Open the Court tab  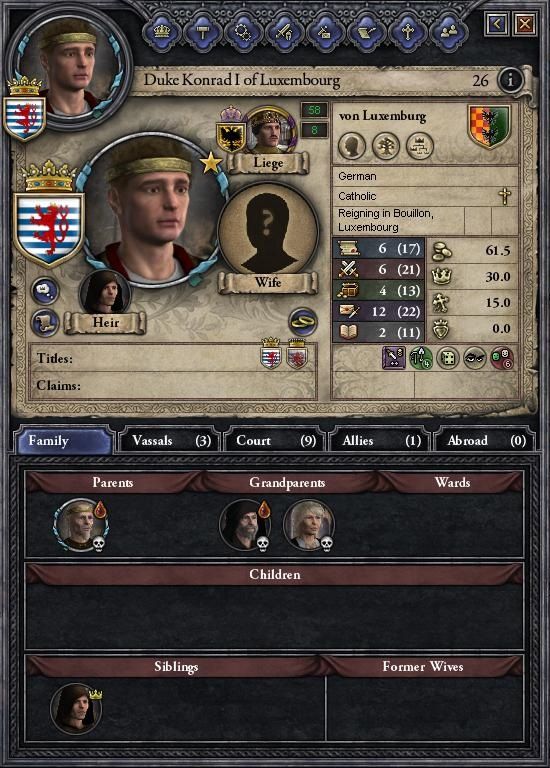275,440
